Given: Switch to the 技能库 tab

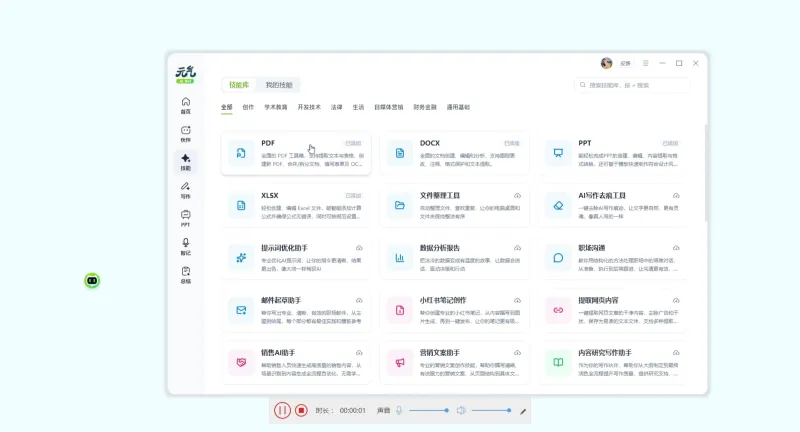Looking at the screenshot, I should pyautogui.click(x=239, y=85).
